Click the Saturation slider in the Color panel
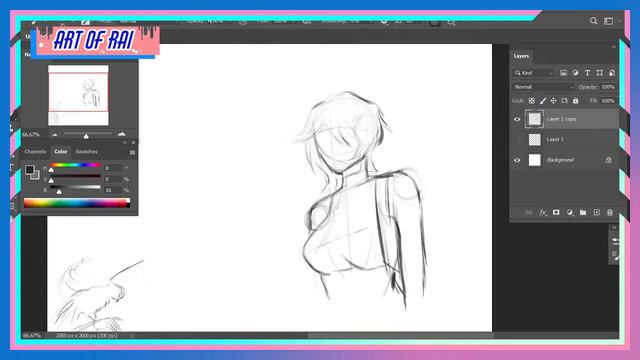Image resolution: width=640 pixels, height=360 pixels. coord(75,176)
